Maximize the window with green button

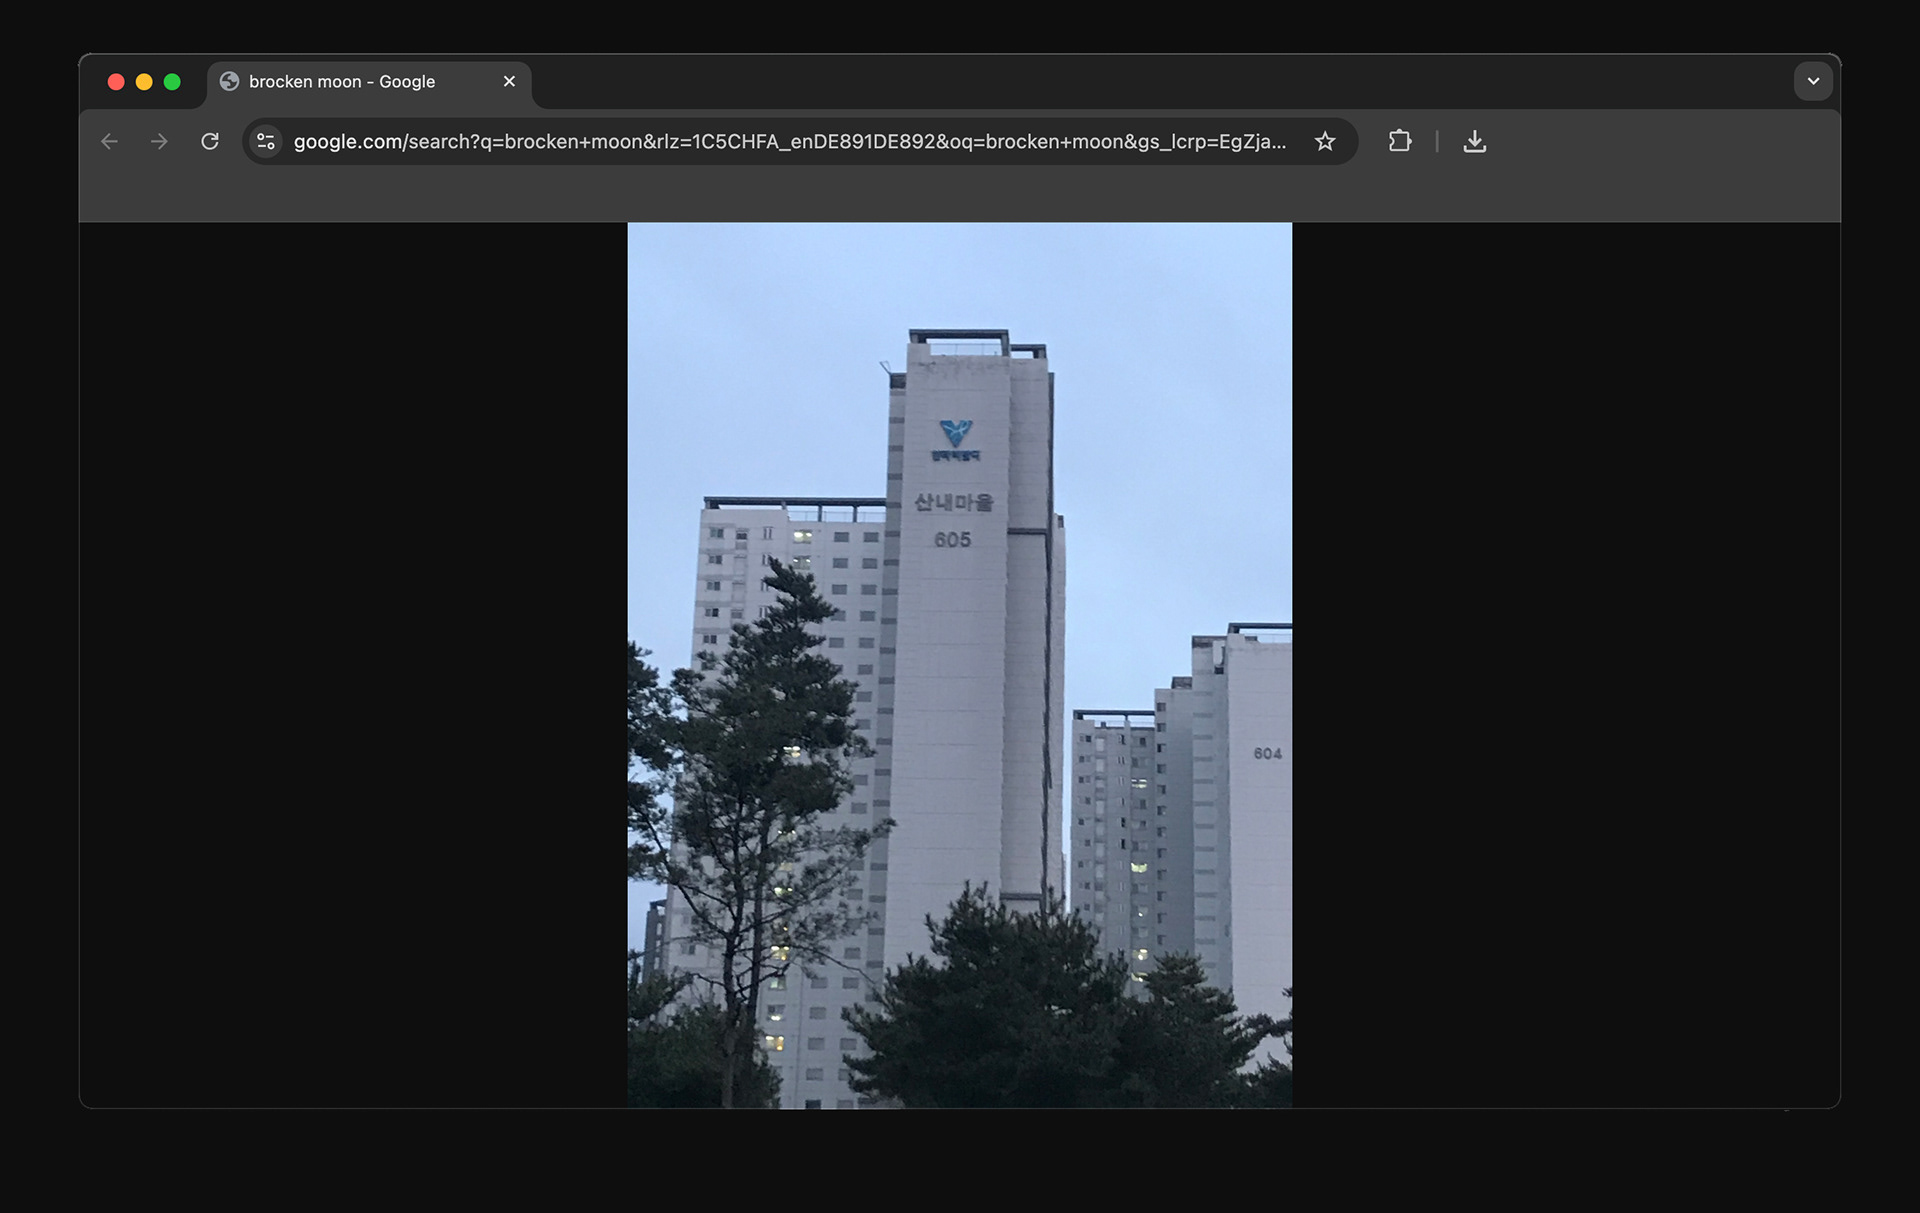[172, 82]
